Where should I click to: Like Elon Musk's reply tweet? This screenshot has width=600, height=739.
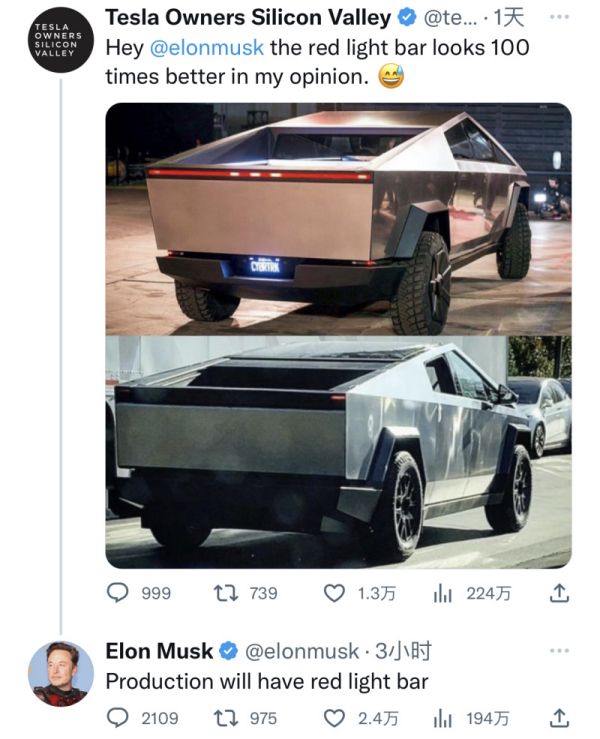pyautogui.click(x=335, y=718)
